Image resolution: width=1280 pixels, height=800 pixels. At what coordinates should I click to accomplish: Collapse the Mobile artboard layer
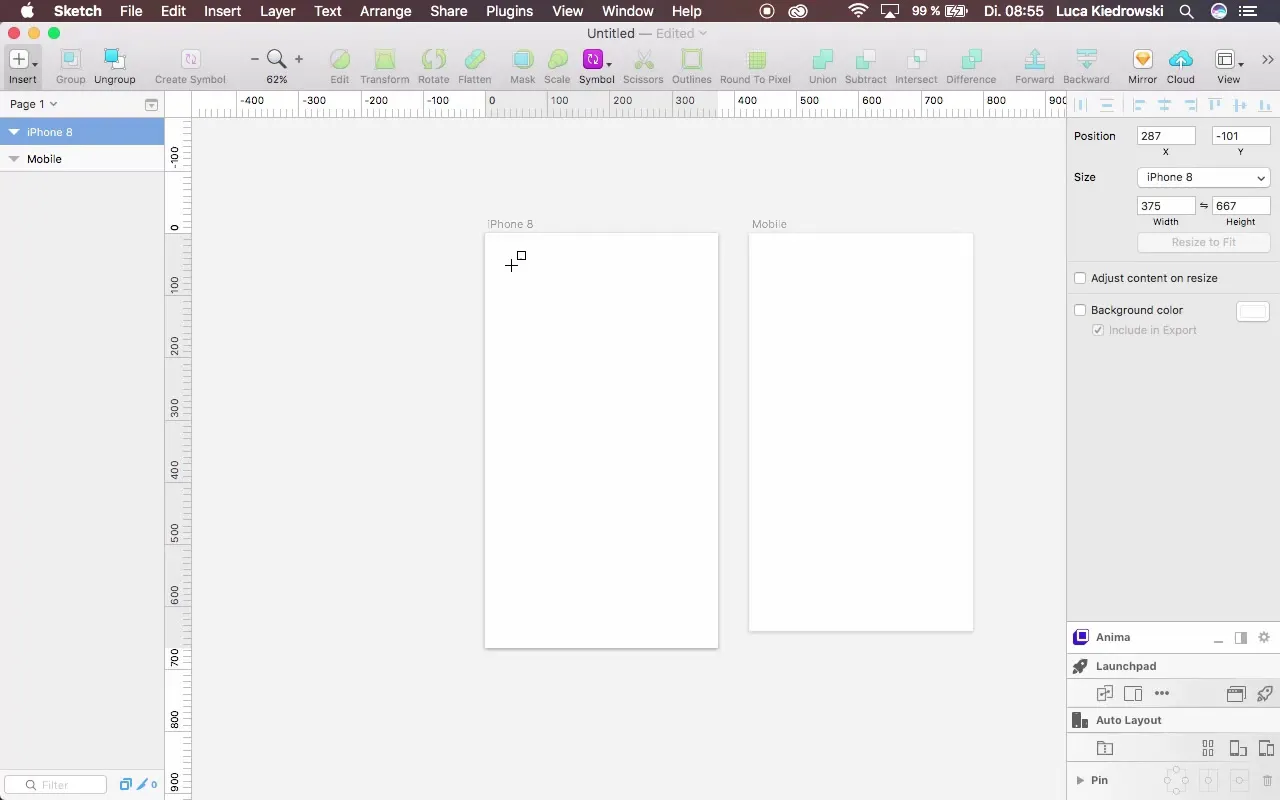[14, 159]
